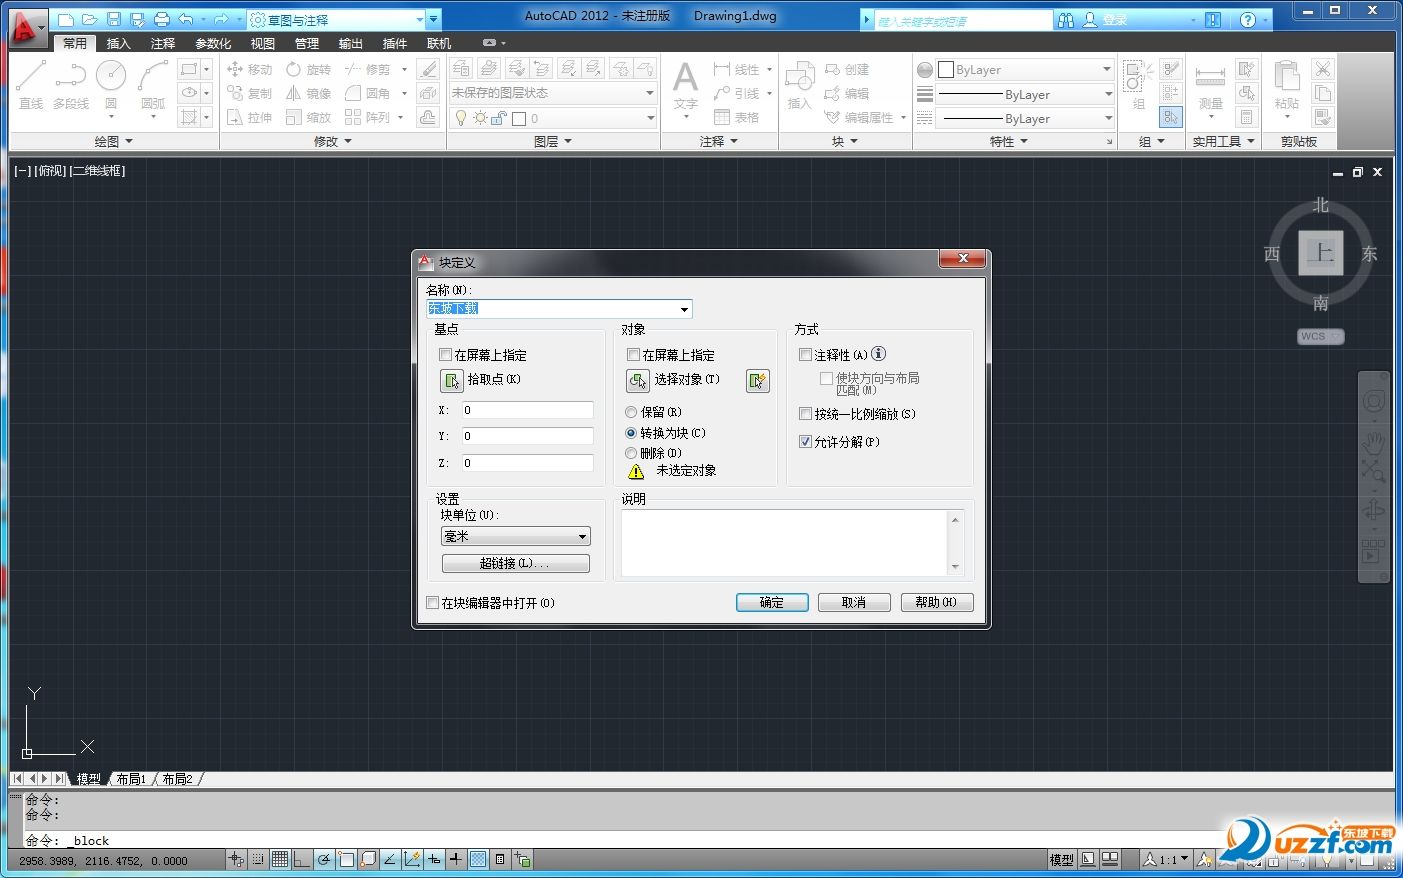
Task: Activate the Move (移动) tool
Action: [x=248, y=69]
